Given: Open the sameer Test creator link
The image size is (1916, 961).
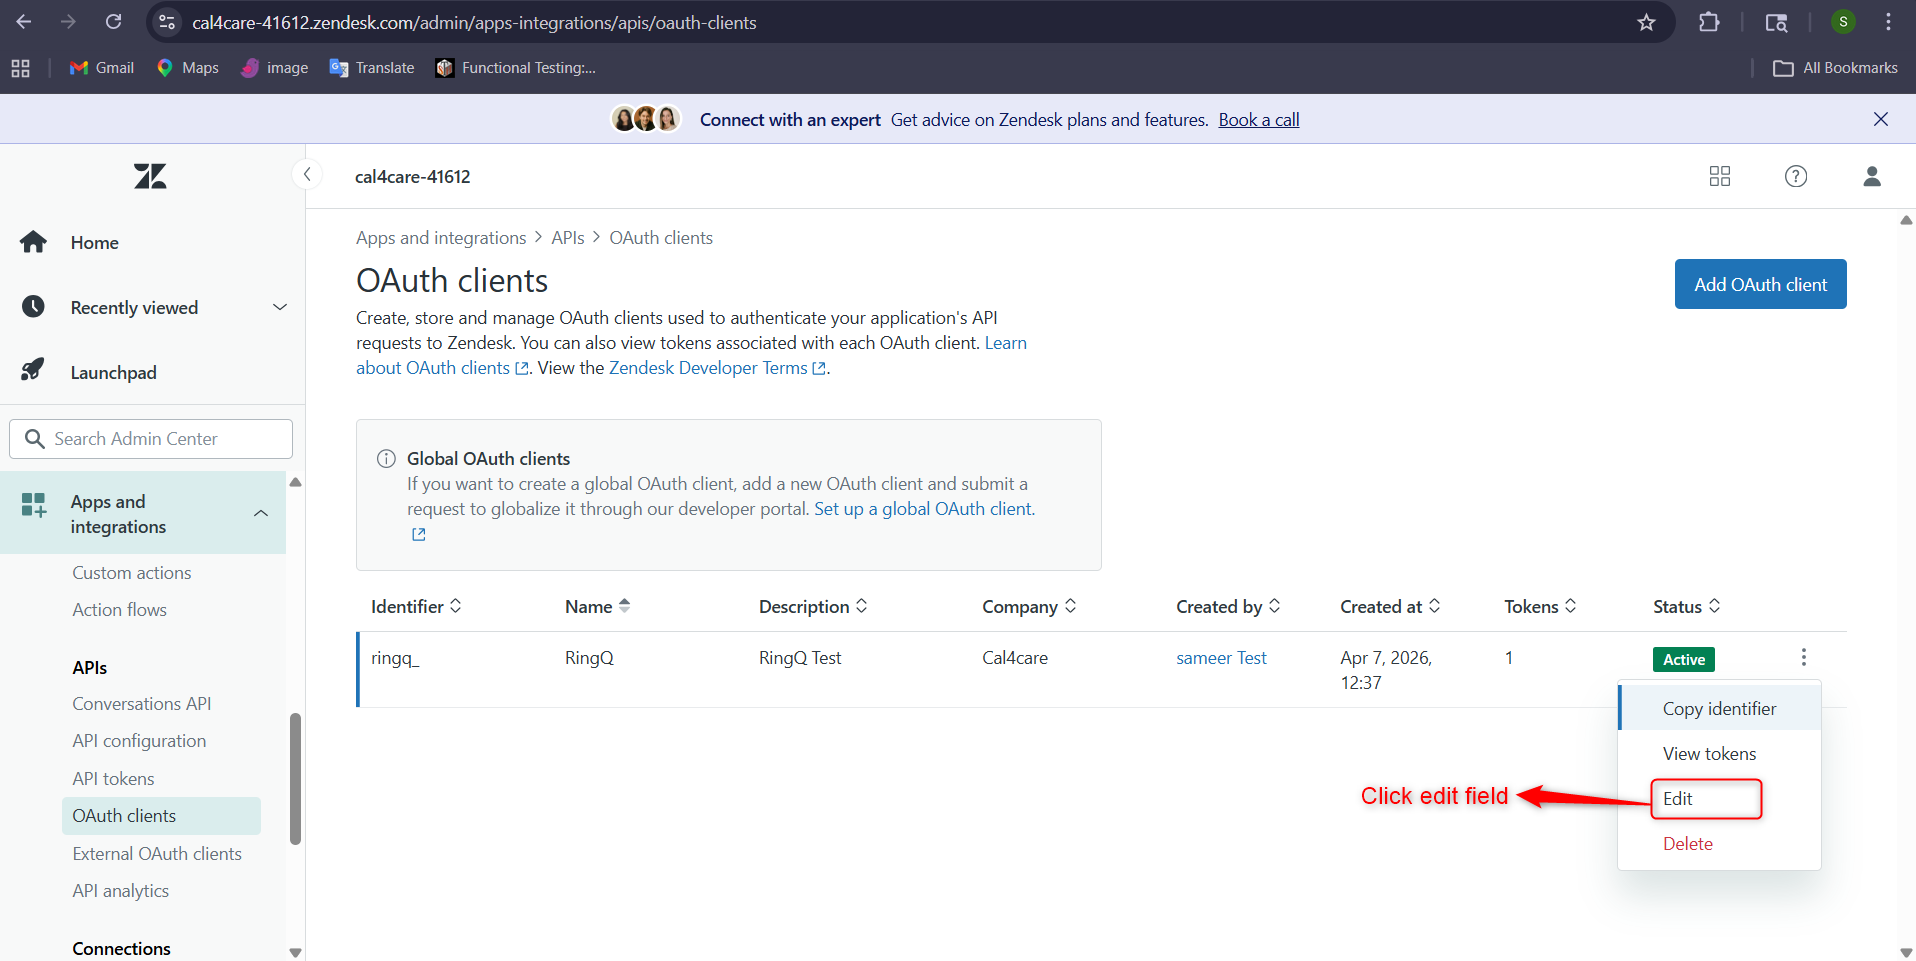Looking at the screenshot, I should click(1221, 658).
